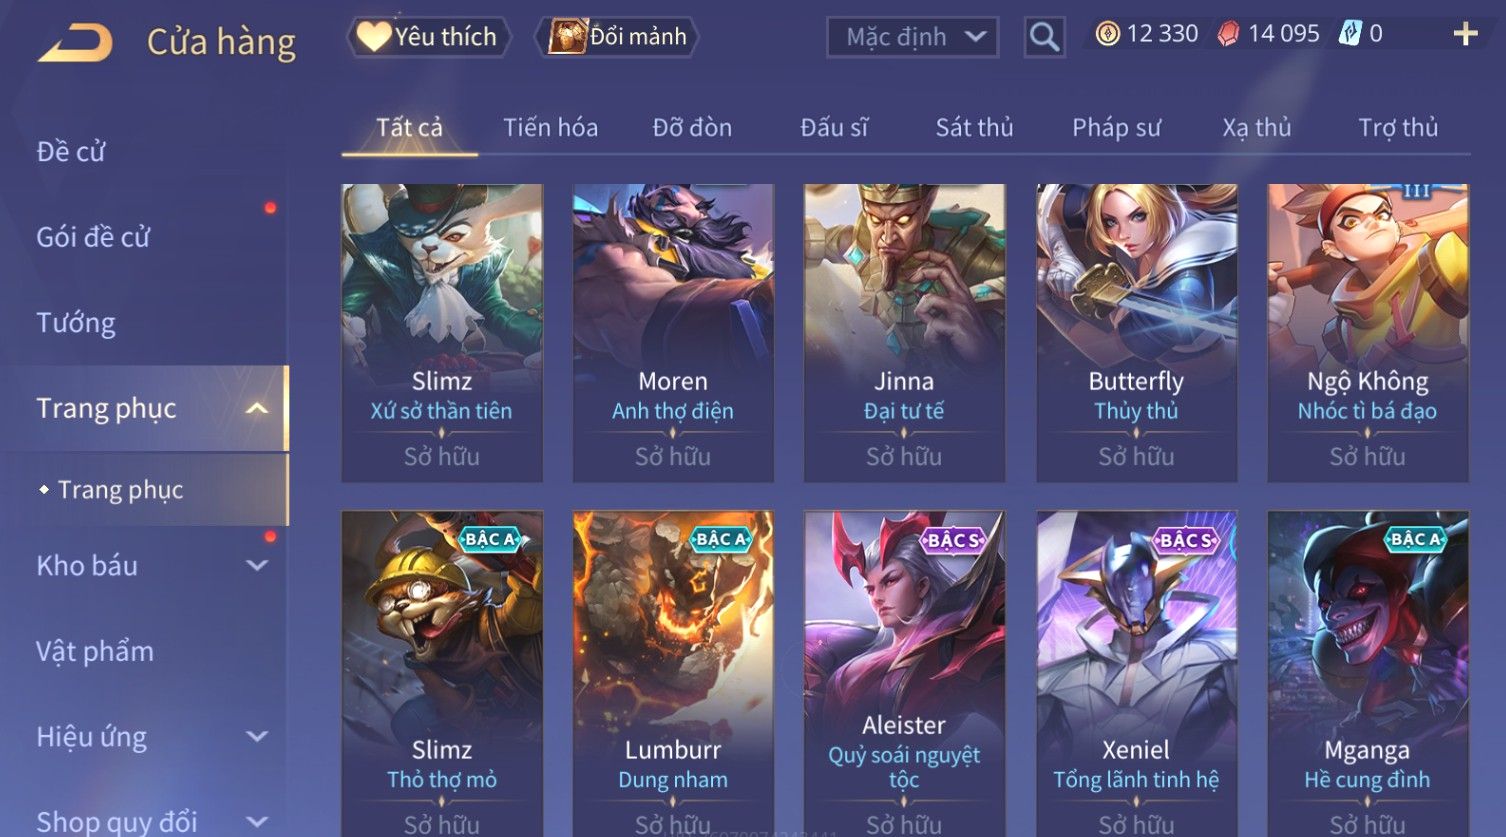1506x837 pixels.
Task: Click the heart Yêu thích icon
Action: pos(374,36)
